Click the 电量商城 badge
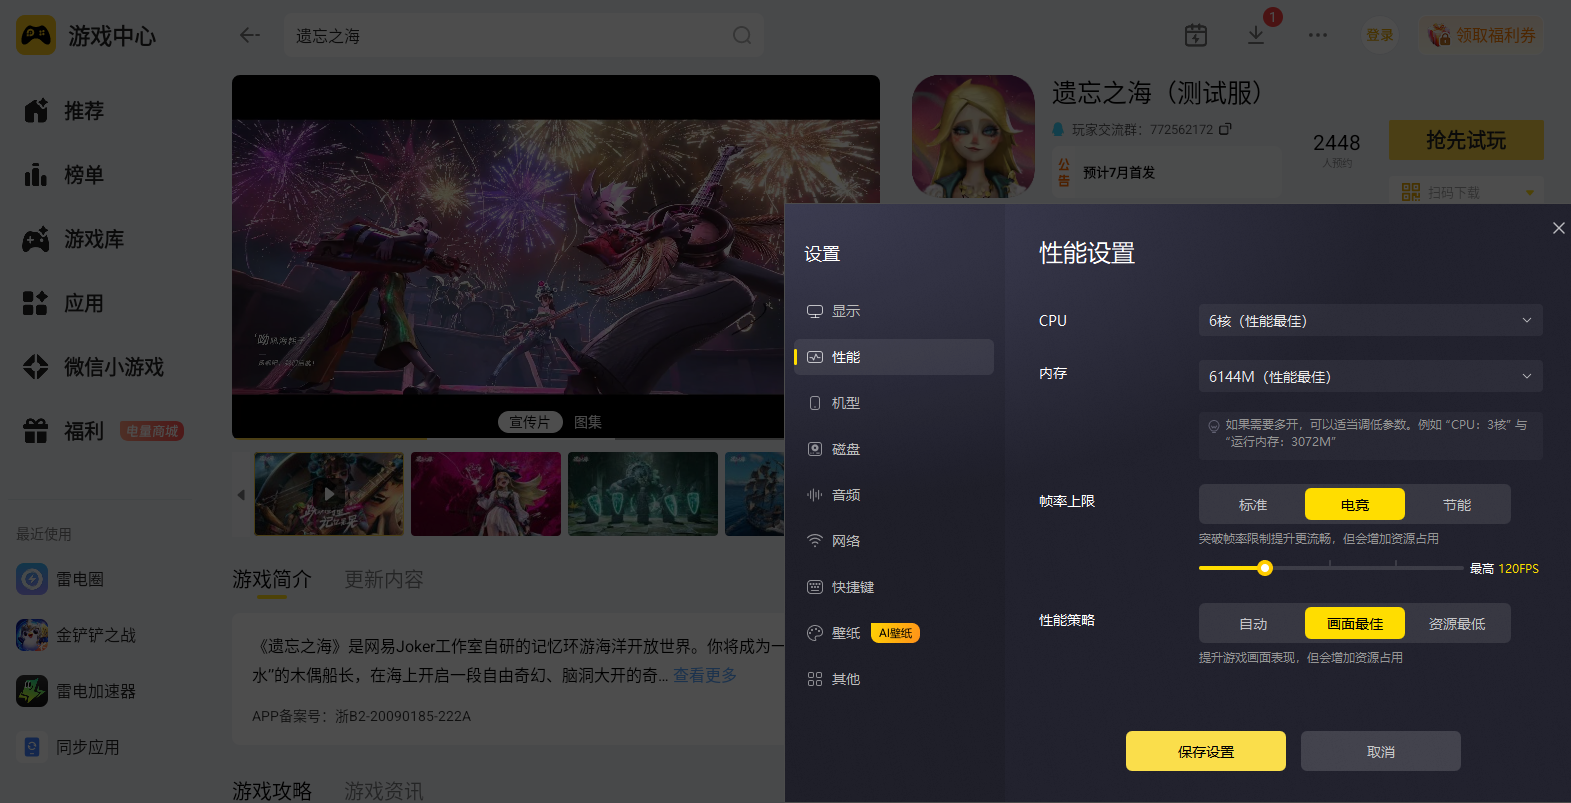 [152, 431]
